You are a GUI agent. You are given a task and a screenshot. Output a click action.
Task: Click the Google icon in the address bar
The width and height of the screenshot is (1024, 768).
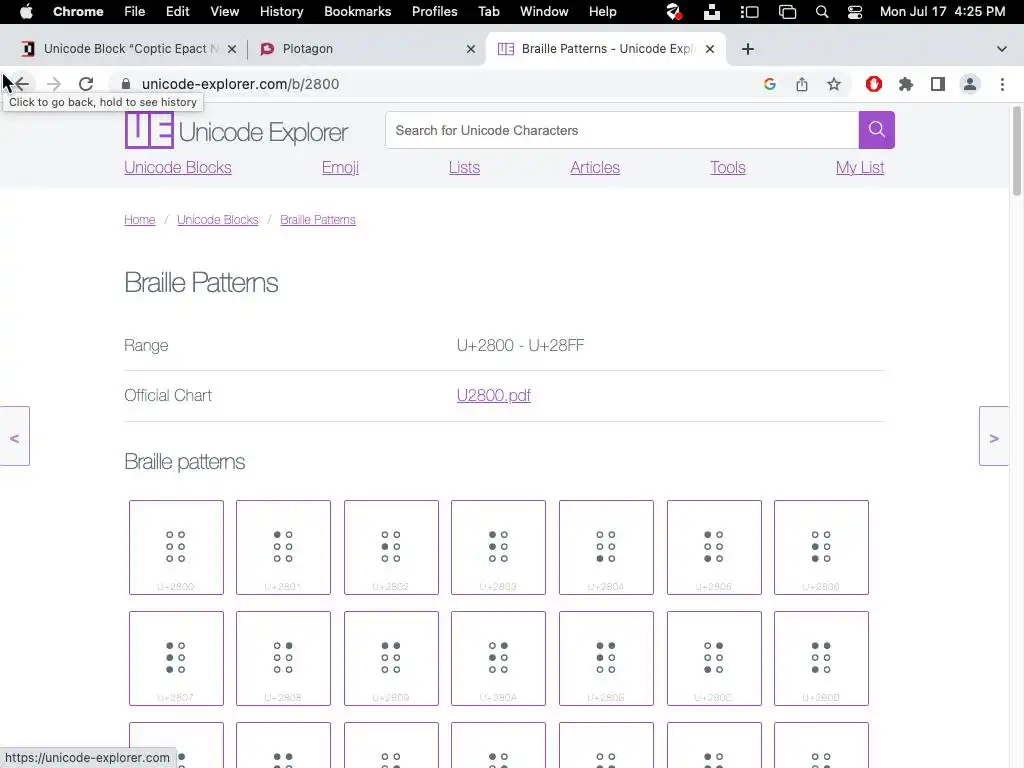pyautogui.click(x=769, y=84)
